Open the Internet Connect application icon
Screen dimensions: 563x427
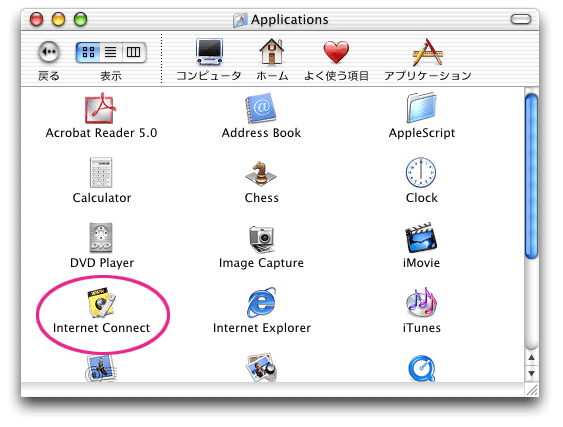101,302
